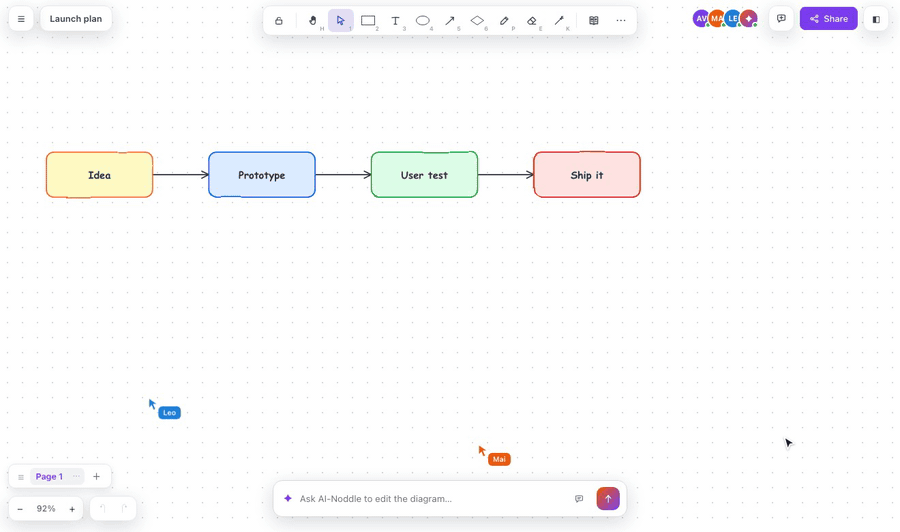Open Page 1 options ellipsis
Image resolution: width=900 pixels, height=532 pixels.
point(76,476)
